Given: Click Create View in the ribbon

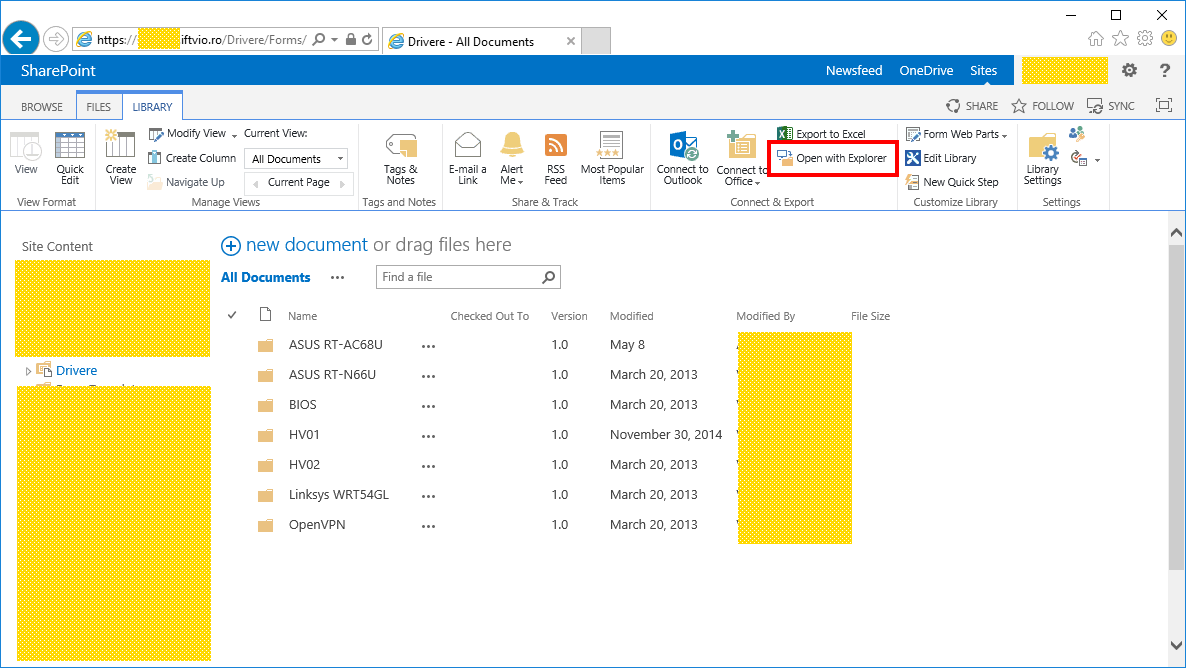Looking at the screenshot, I should click(120, 157).
